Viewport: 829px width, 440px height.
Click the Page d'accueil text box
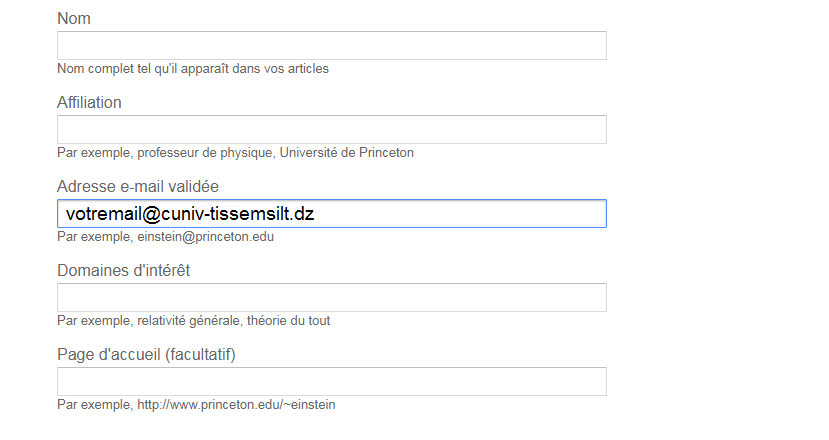point(331,382)
